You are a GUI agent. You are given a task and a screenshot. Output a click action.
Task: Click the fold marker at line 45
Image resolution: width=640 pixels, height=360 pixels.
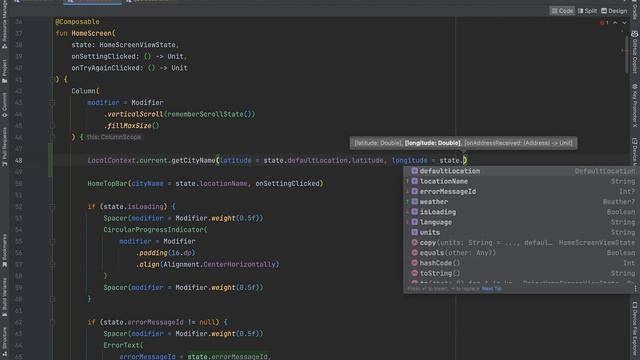click(52, 126)
